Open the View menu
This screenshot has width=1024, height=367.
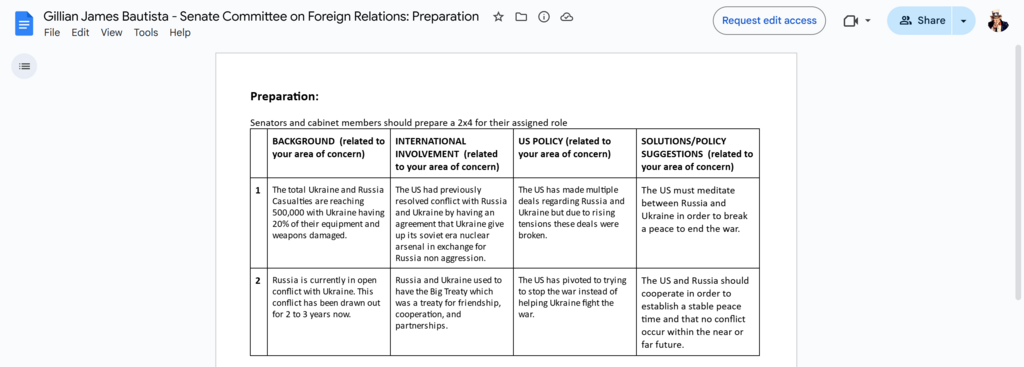111,33
